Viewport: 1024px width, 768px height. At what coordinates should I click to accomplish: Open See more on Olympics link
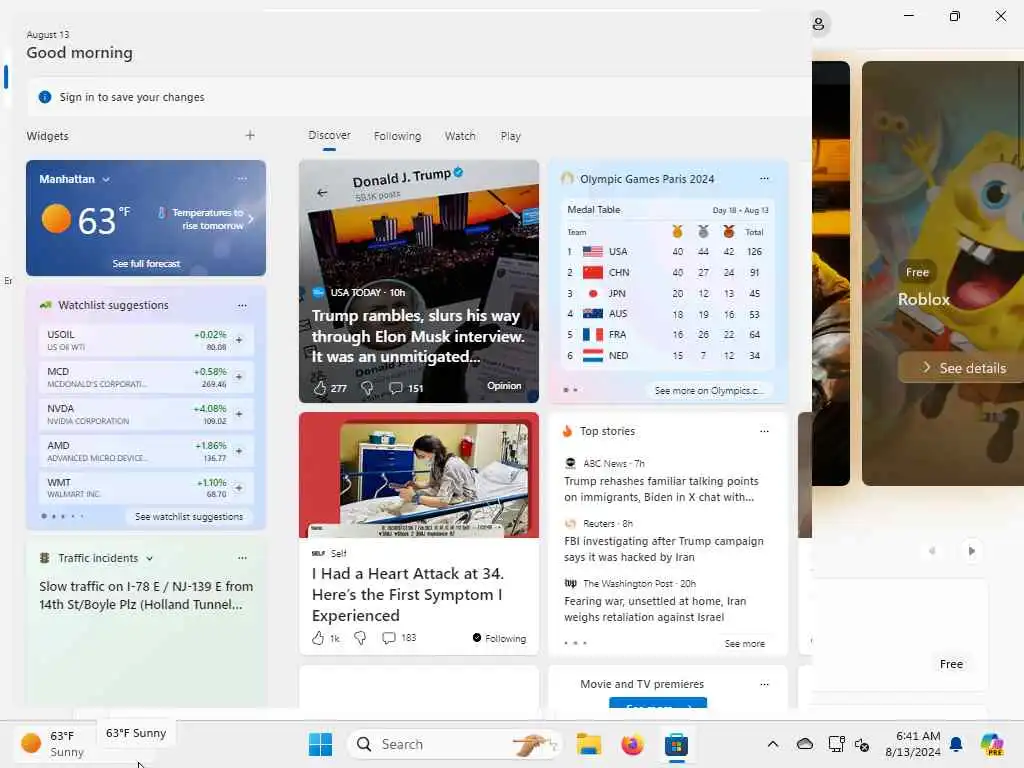709,391
